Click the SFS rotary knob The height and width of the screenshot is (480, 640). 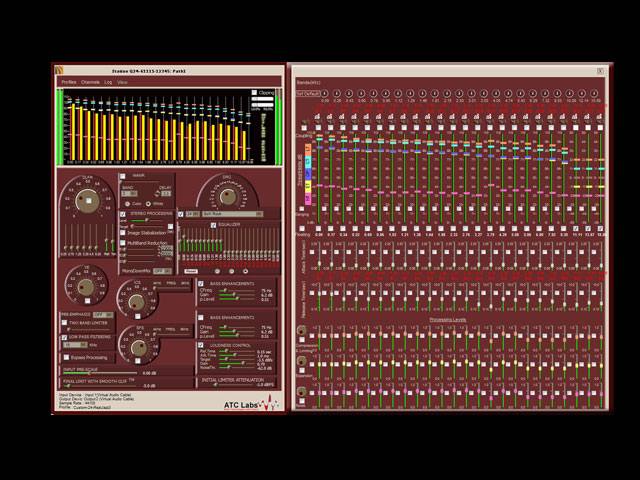coord(139,348)
